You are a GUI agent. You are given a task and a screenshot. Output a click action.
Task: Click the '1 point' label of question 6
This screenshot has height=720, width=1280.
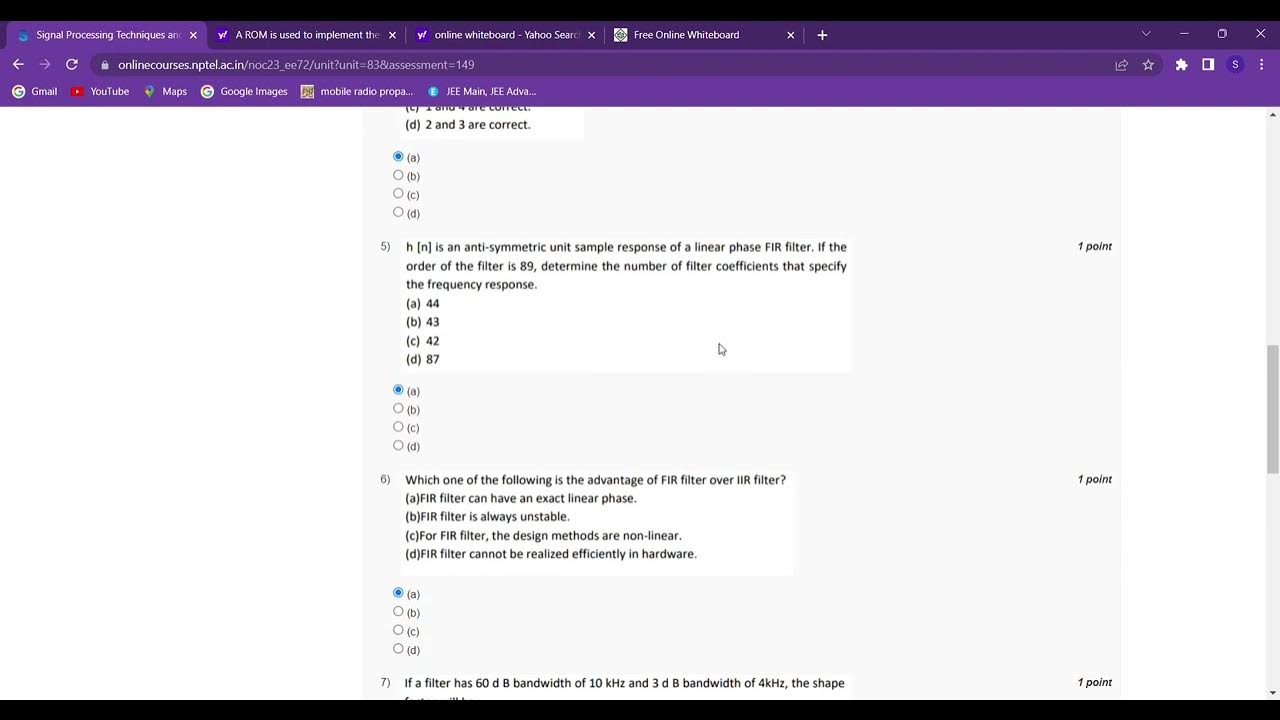[1094, 479]
